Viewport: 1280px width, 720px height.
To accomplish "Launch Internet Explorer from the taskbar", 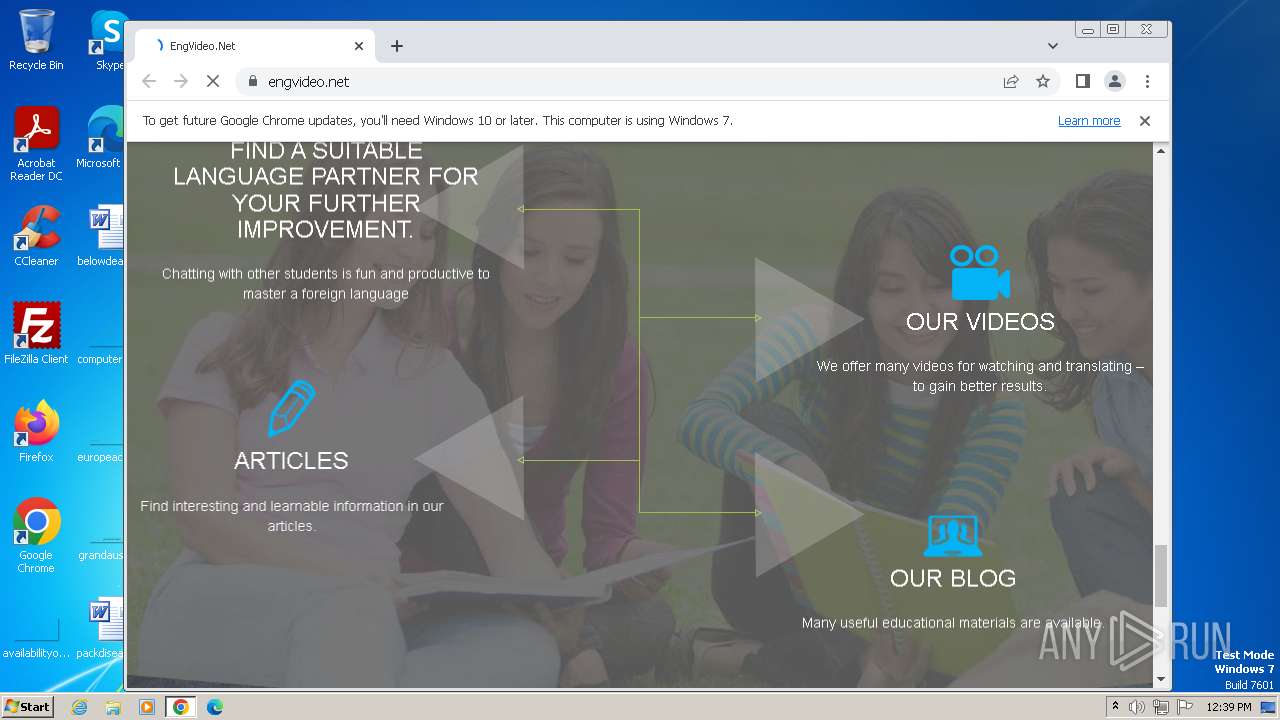I will point(80,707).
